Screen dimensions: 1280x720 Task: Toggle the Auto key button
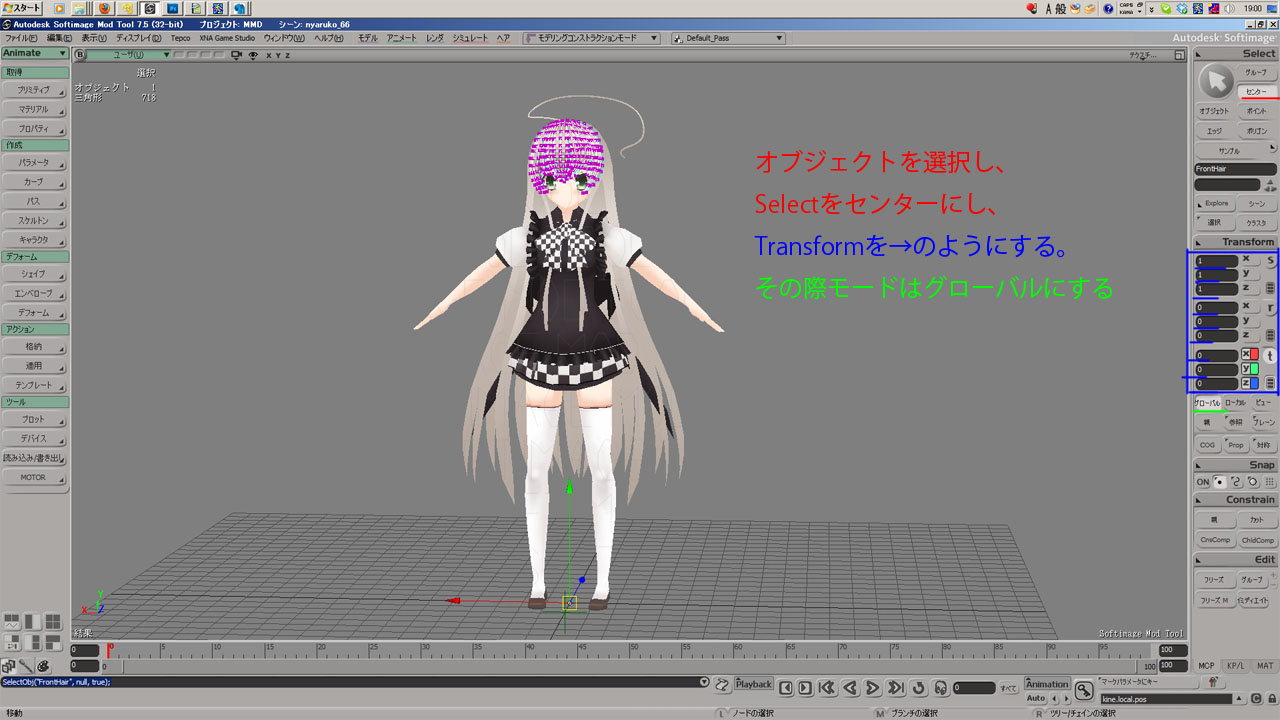1036,698
